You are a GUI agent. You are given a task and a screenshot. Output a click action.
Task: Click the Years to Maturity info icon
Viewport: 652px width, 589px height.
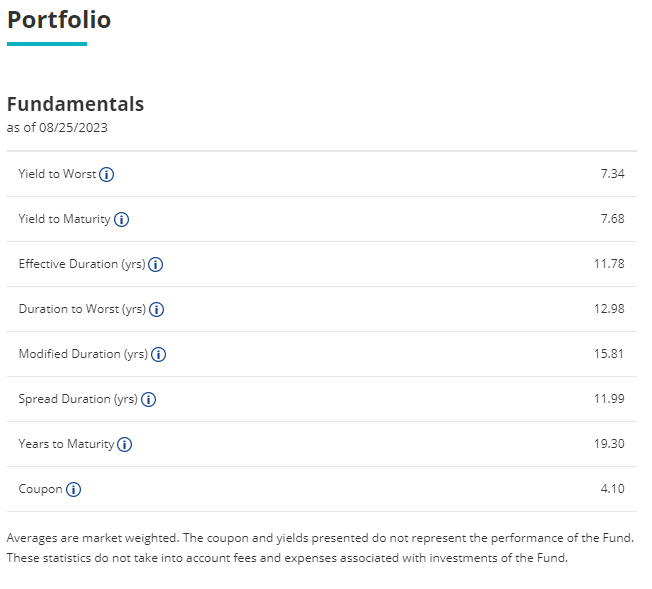point(124,444)
